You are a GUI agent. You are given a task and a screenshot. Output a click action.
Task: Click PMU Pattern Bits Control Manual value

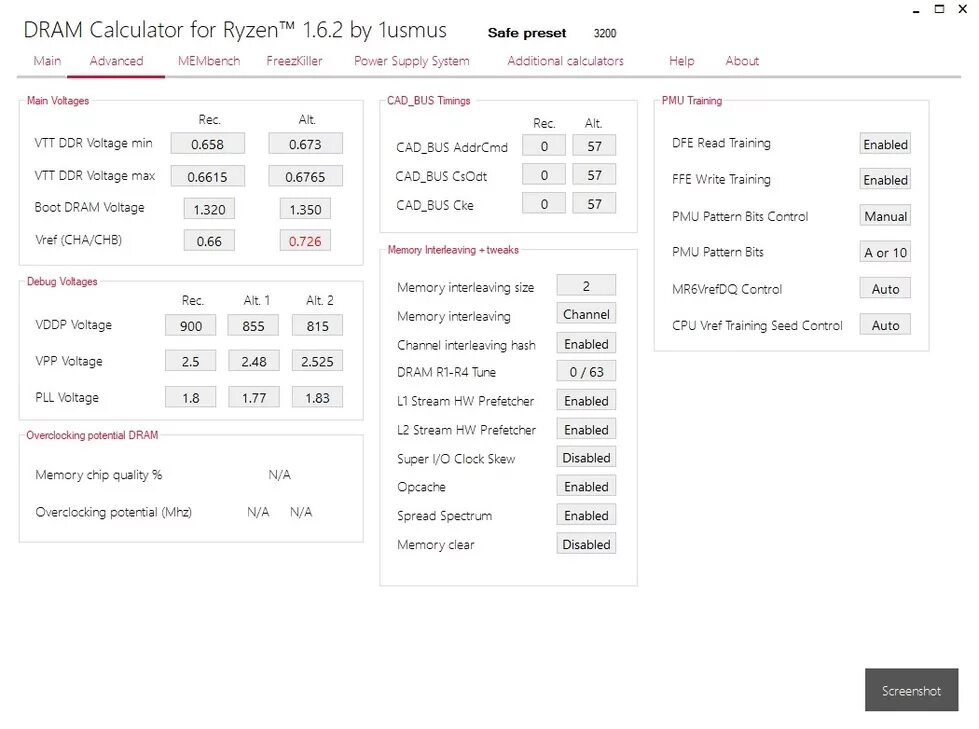pos(885,216)
